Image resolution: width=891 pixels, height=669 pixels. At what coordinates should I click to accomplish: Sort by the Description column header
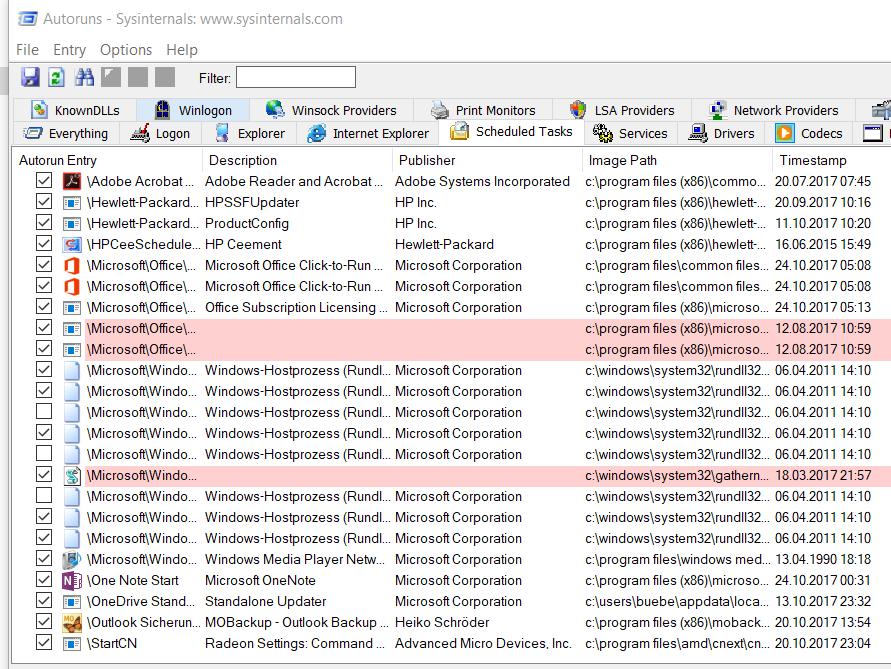[x=297, y=160]
